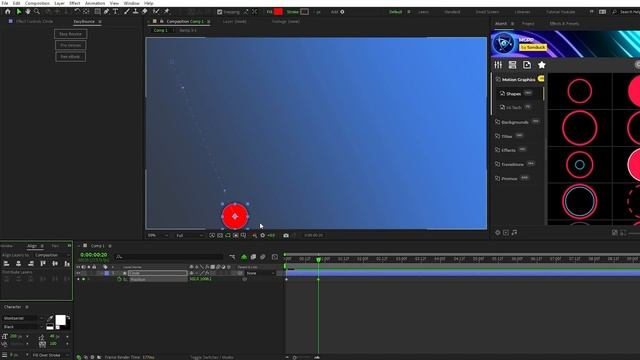Click the AtomX packs list icon

[x=512, y=65]
